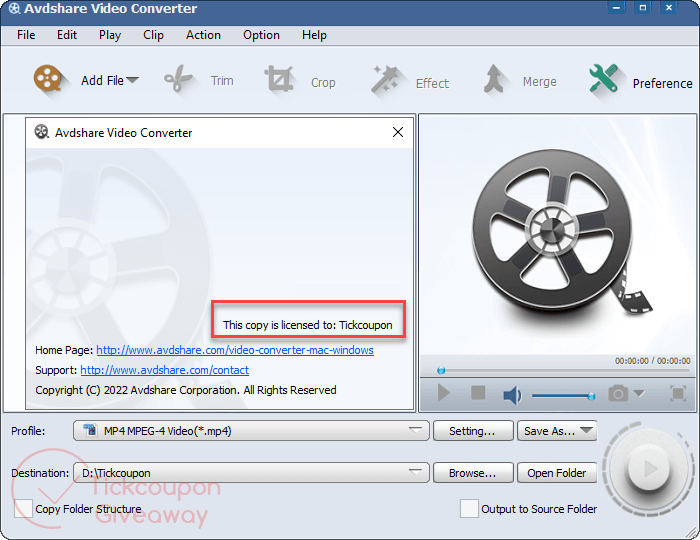Open the Effect magic wand tool

(384, 79)
